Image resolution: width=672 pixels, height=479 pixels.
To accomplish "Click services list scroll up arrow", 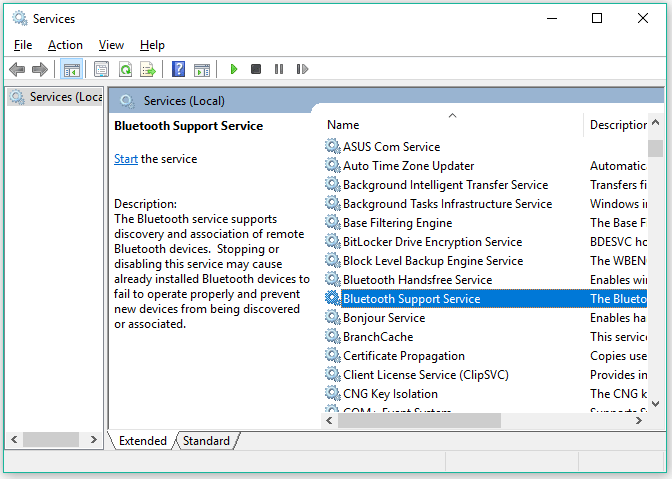I will [655, 123].
